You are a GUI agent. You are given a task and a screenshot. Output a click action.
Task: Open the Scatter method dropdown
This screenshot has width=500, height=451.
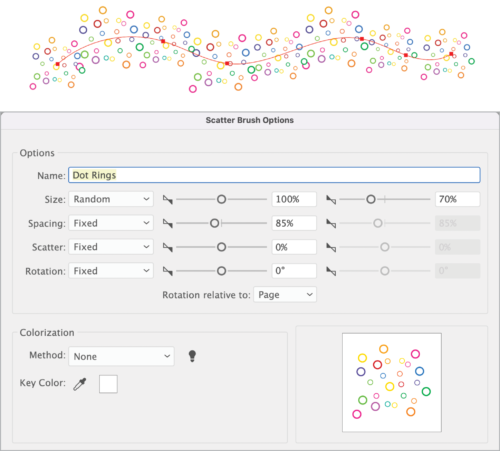[111, 247]
